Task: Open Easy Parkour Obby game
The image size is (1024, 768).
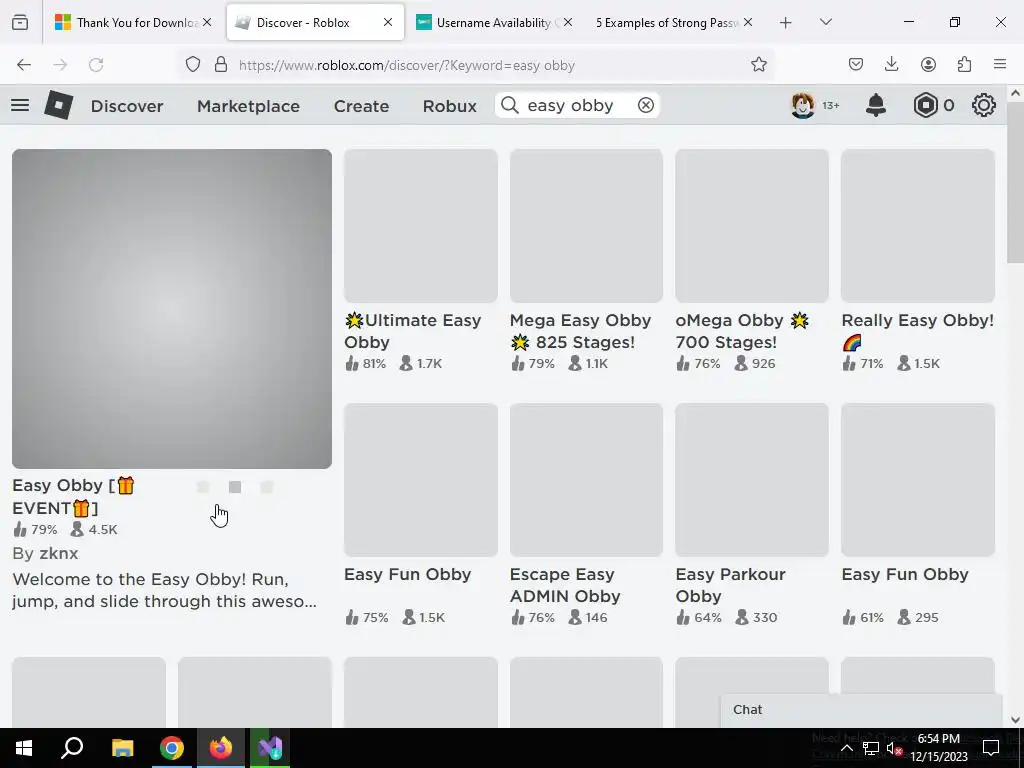Action: point(730,585)
